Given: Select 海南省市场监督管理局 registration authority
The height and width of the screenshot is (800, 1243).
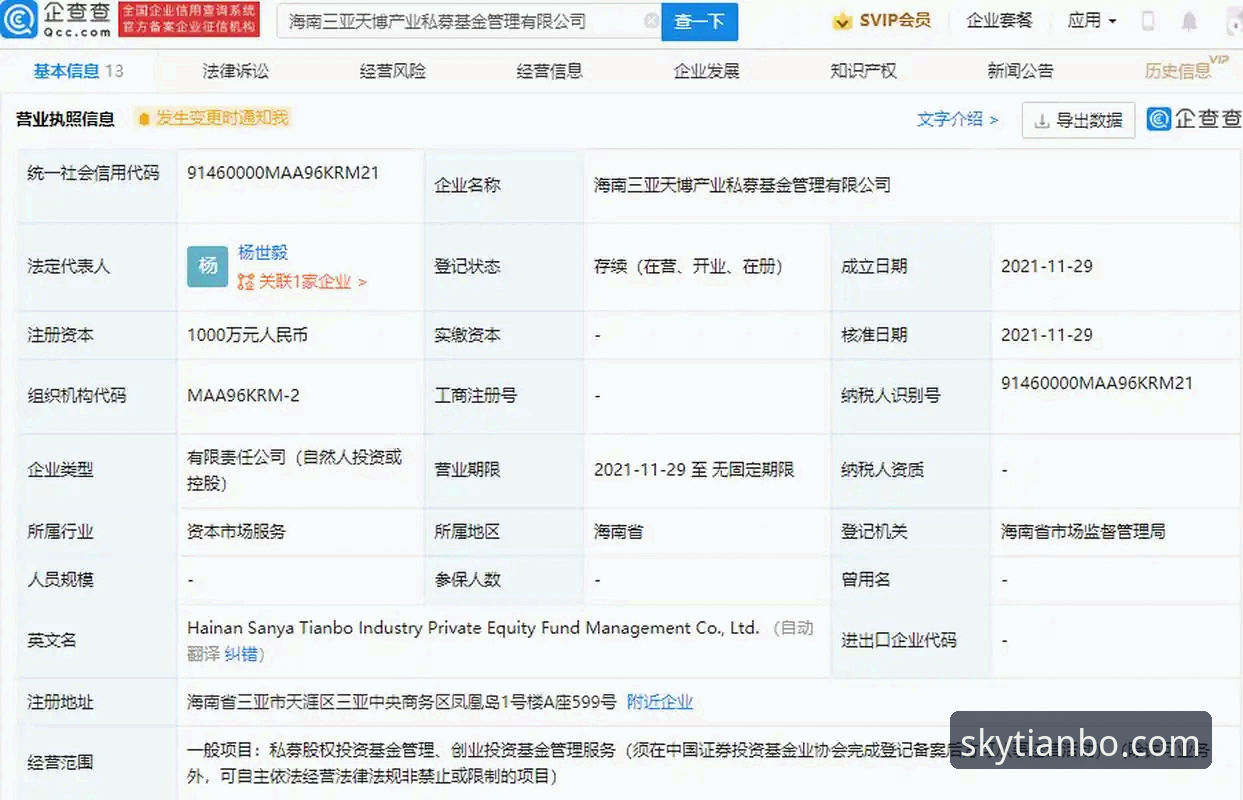Looking at the screenshot, I should point(1083,532).
